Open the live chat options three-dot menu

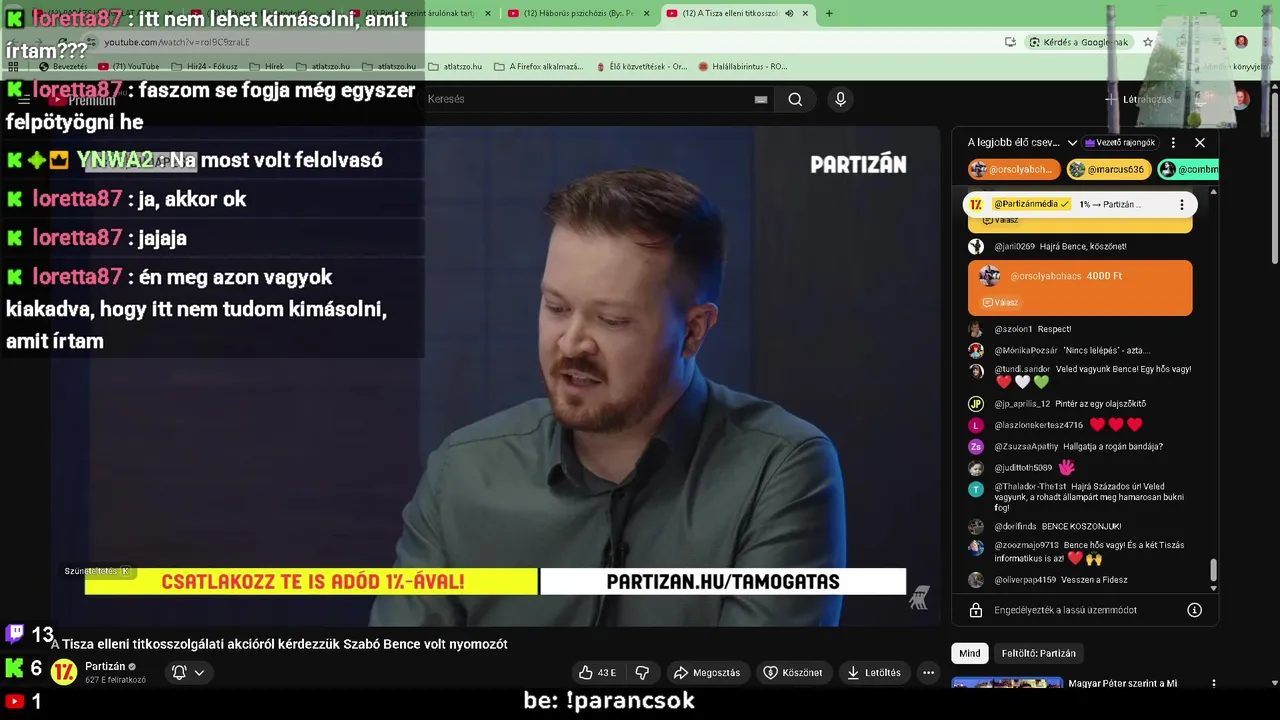click(1173, 143)
